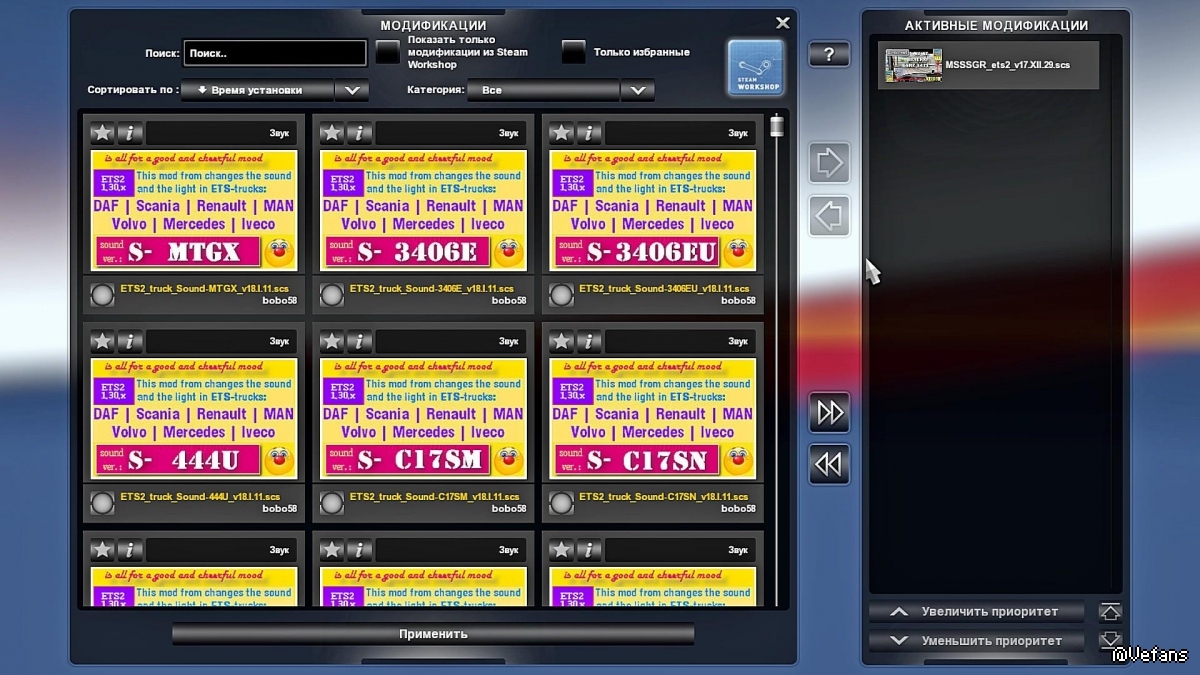Click the right arrow to activate mod
This screenshot has width=1200, height=675.
click(x=829, y=162)
